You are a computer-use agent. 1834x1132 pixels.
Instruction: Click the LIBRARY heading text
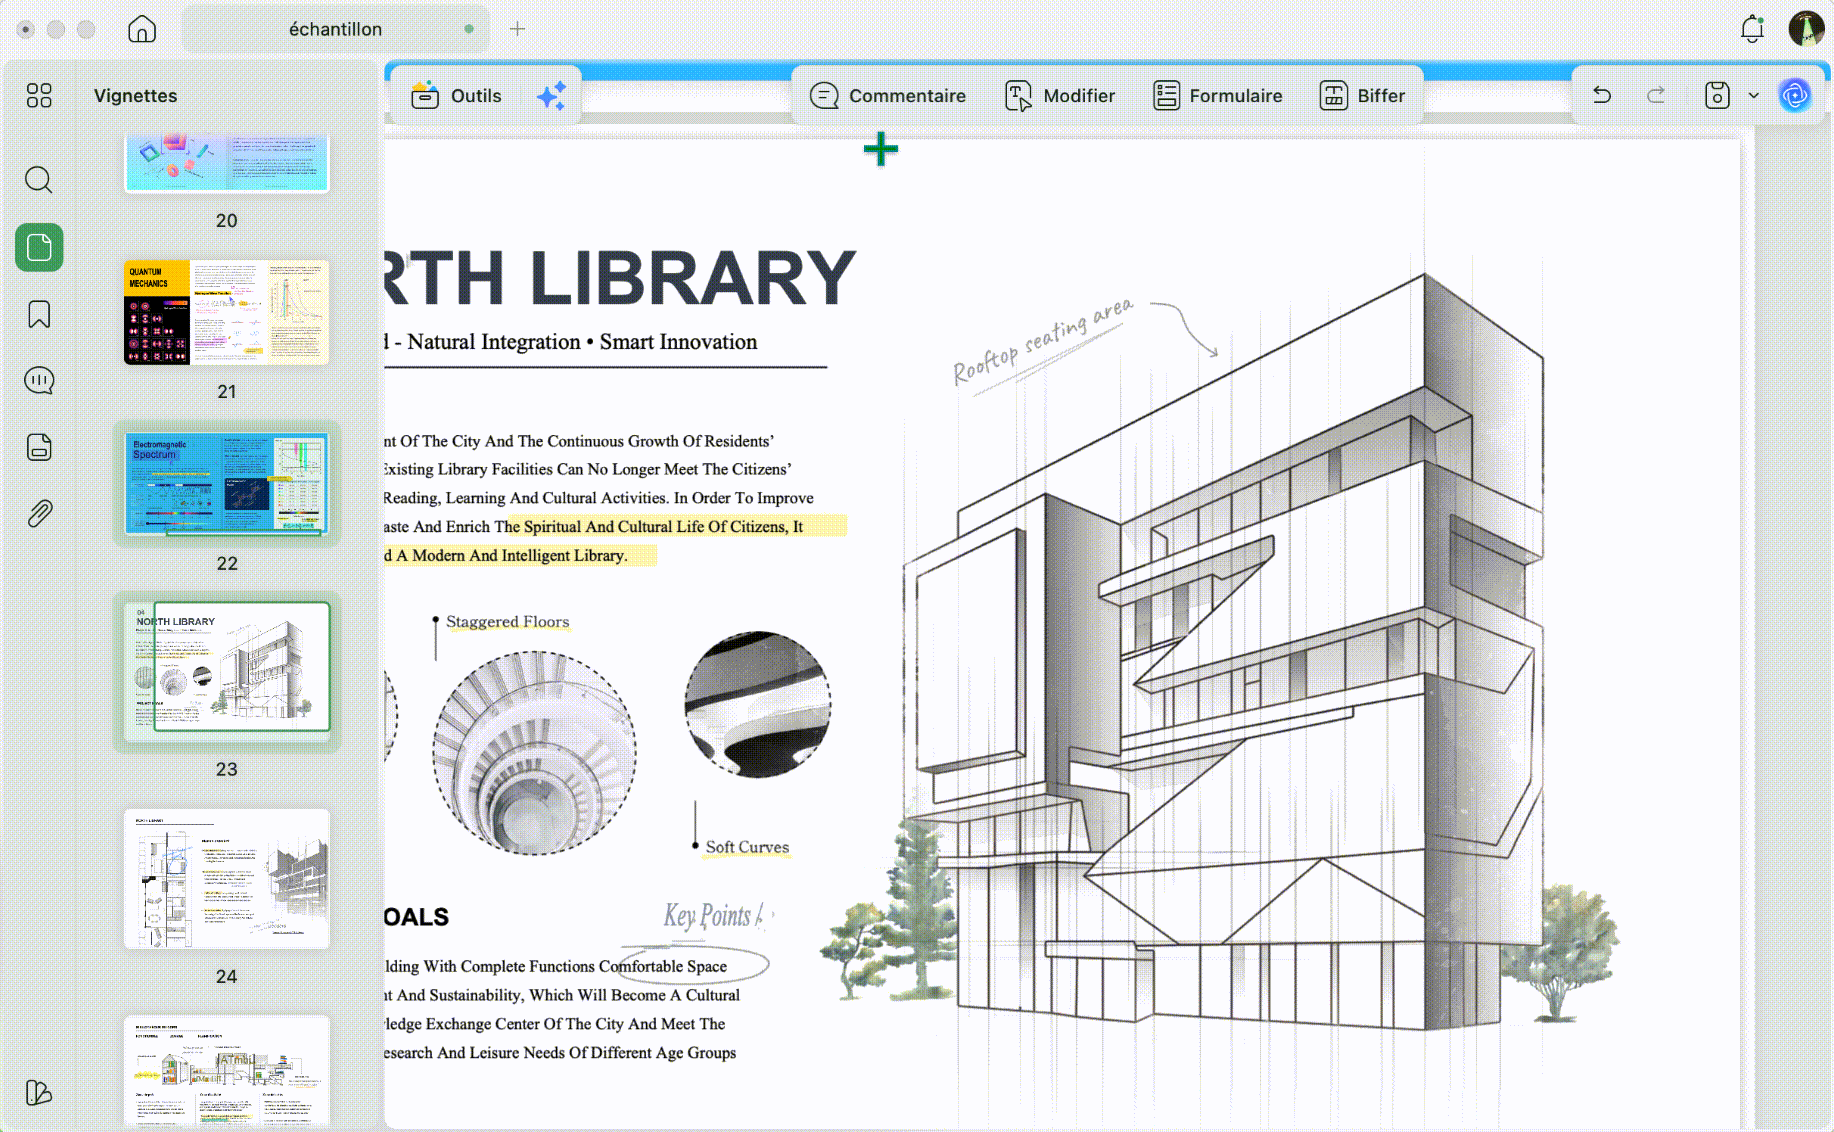[x=692, y=278]
